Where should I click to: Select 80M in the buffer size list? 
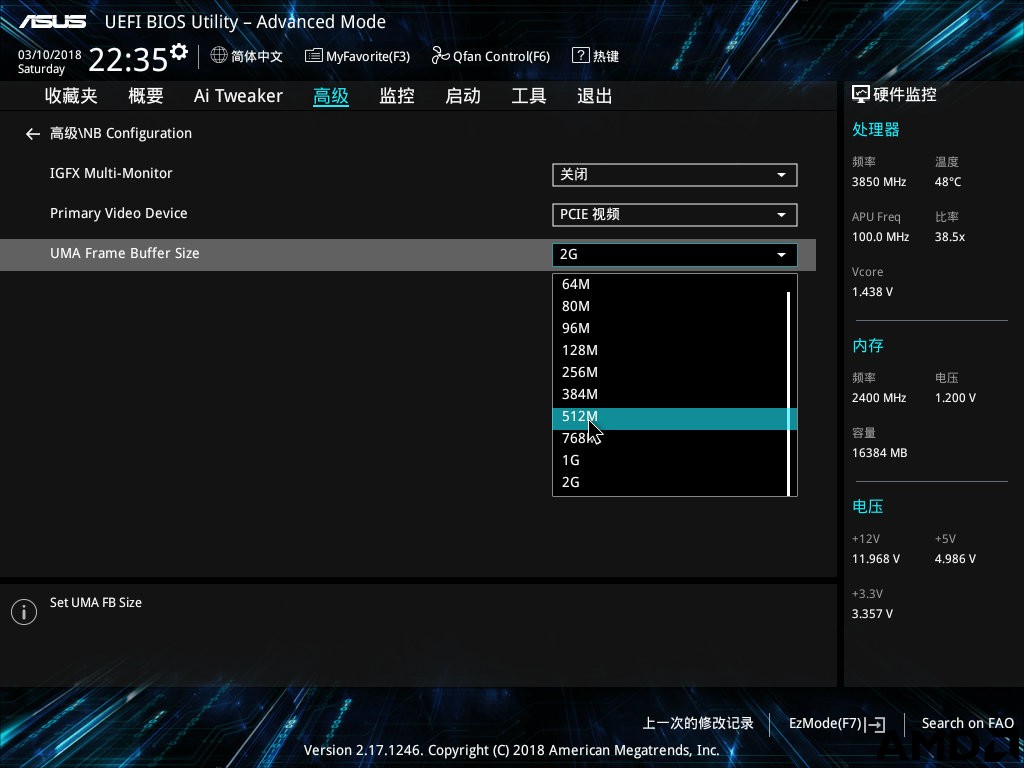point(670,306)
